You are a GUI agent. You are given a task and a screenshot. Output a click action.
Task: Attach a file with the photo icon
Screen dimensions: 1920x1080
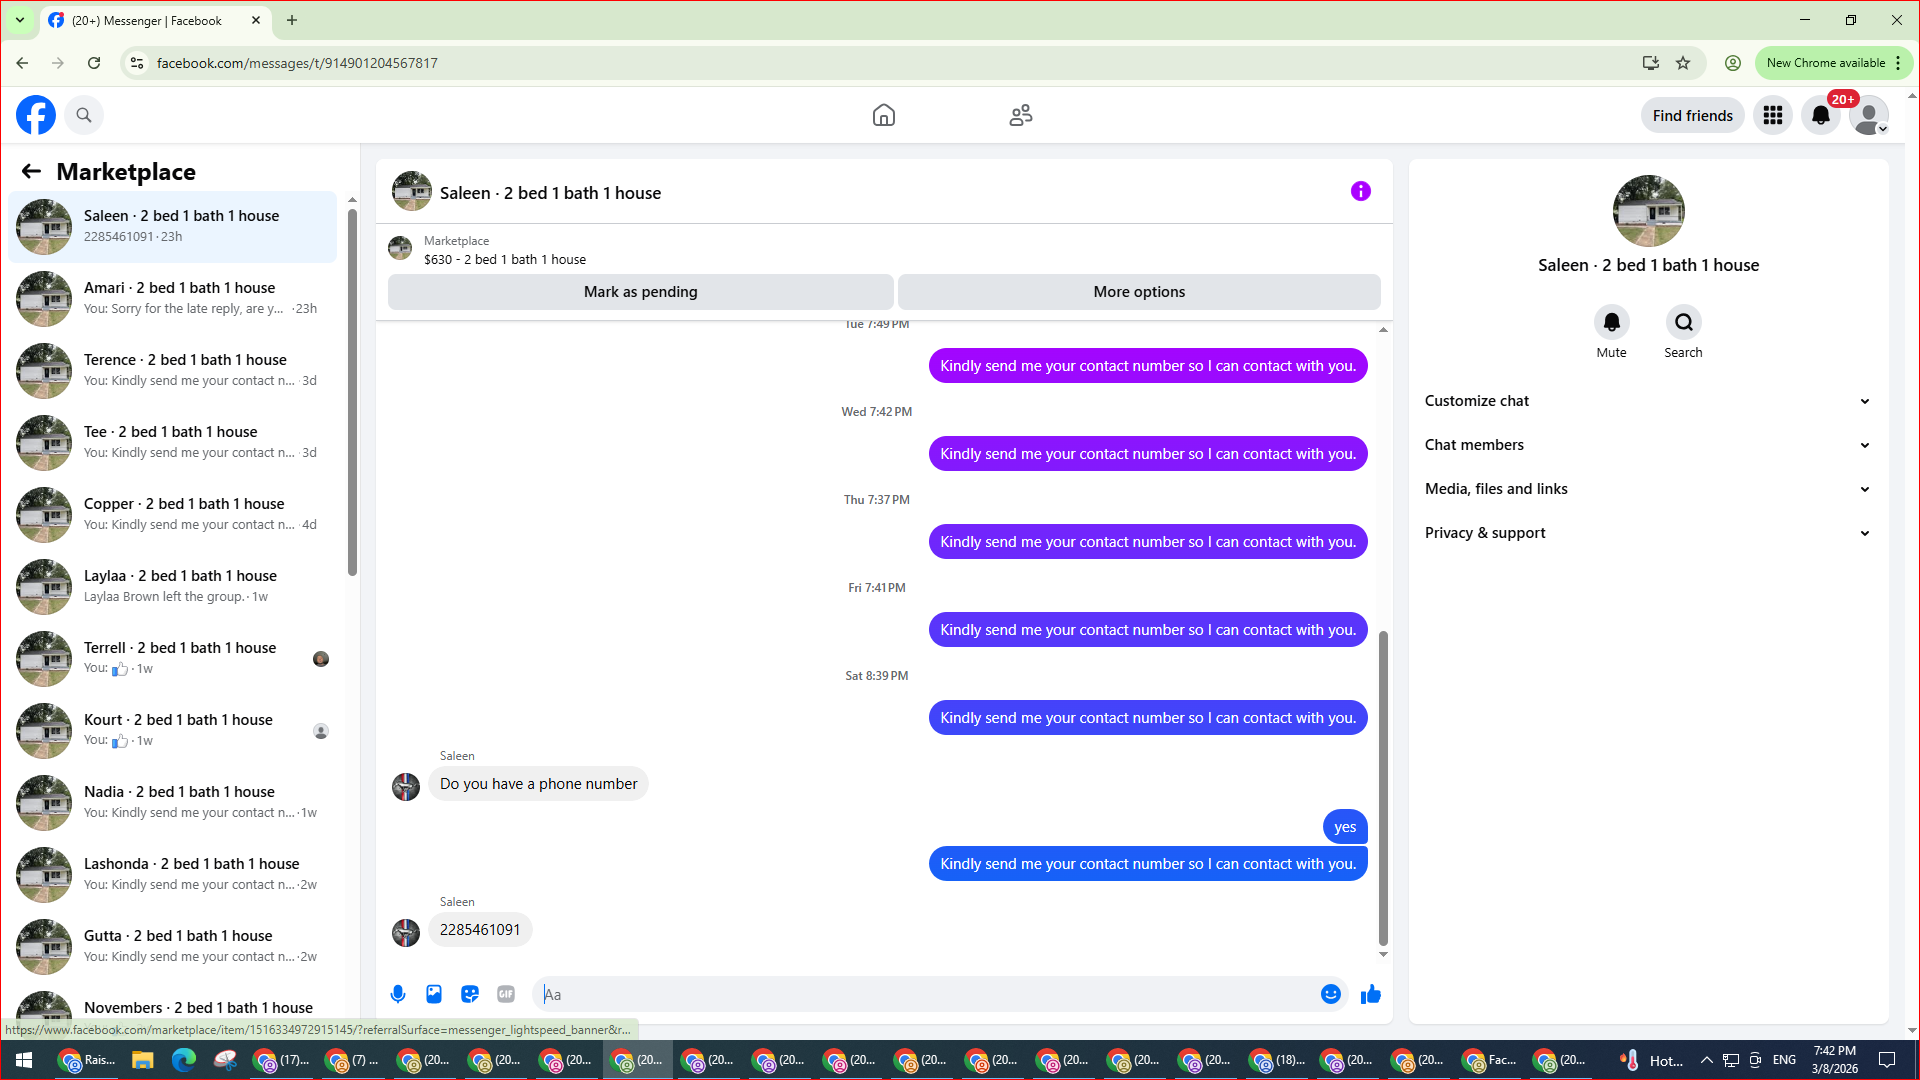point(434,994)
